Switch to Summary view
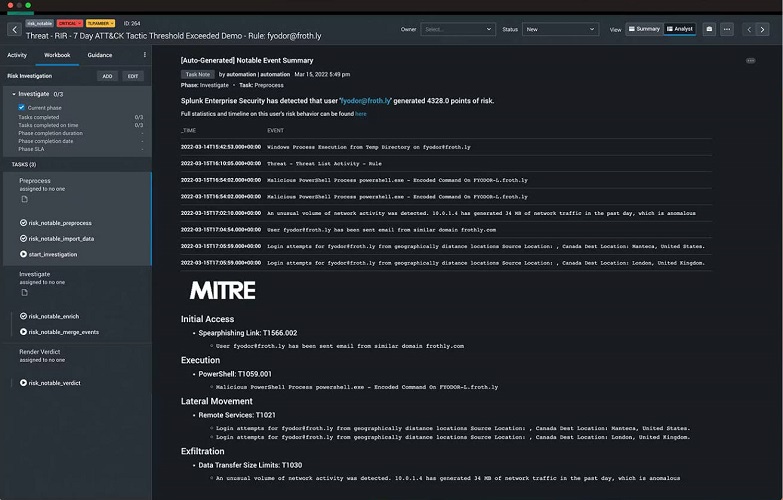This screenshot has height=500, width=783. (x=644, y=29)
